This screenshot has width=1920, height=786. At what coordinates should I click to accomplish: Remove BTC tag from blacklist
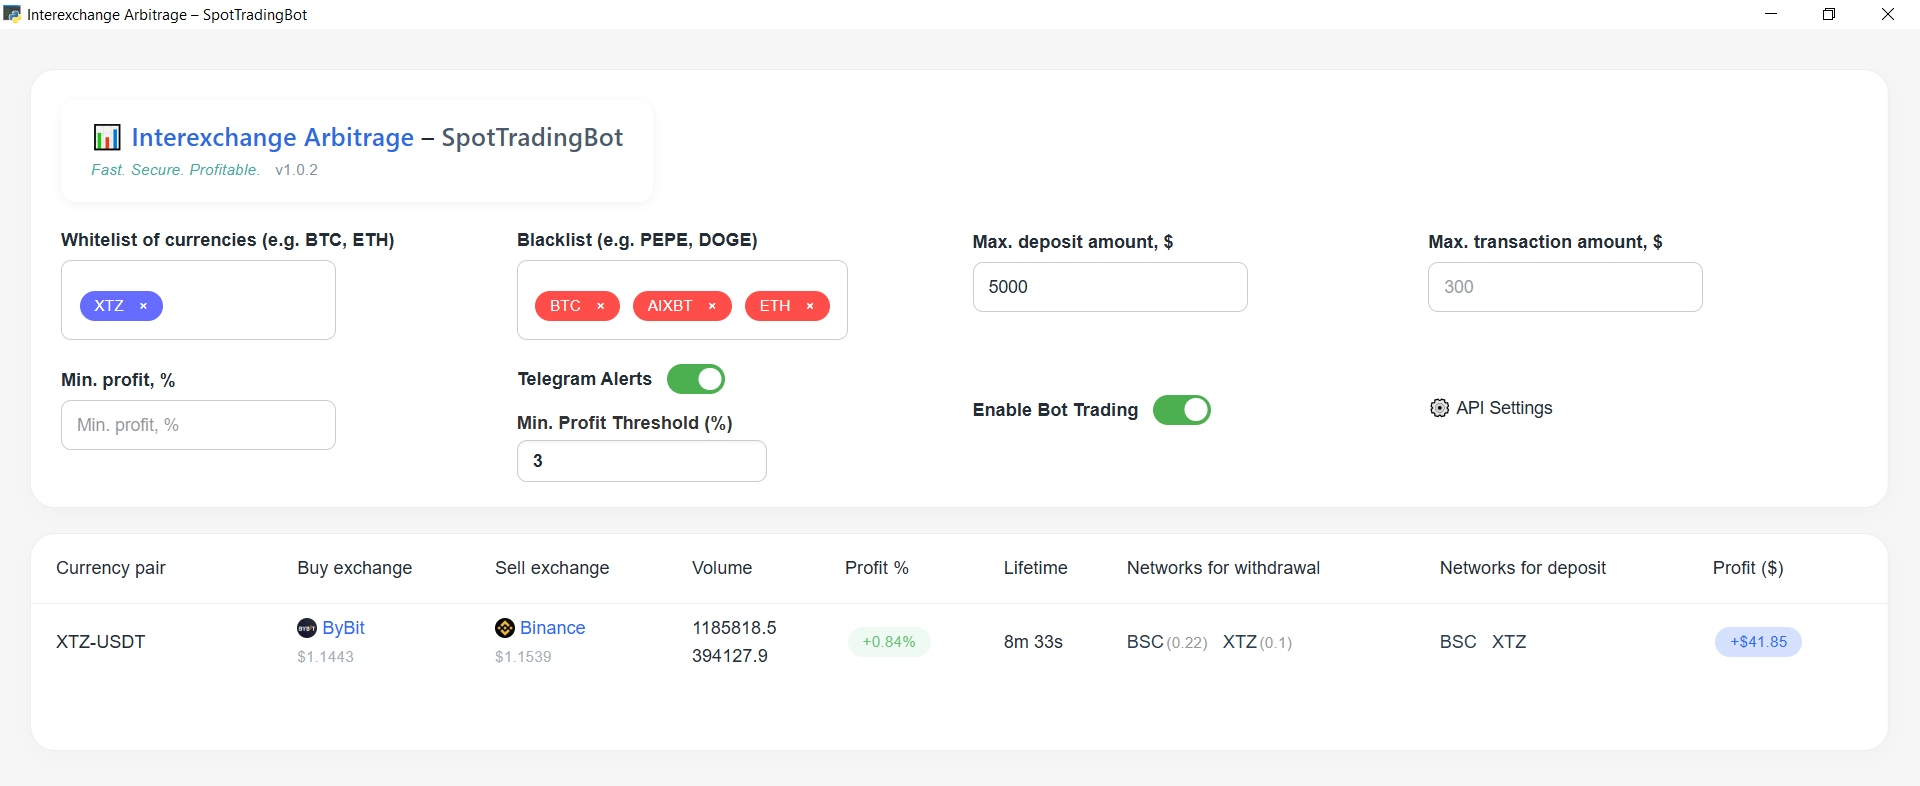600,306
